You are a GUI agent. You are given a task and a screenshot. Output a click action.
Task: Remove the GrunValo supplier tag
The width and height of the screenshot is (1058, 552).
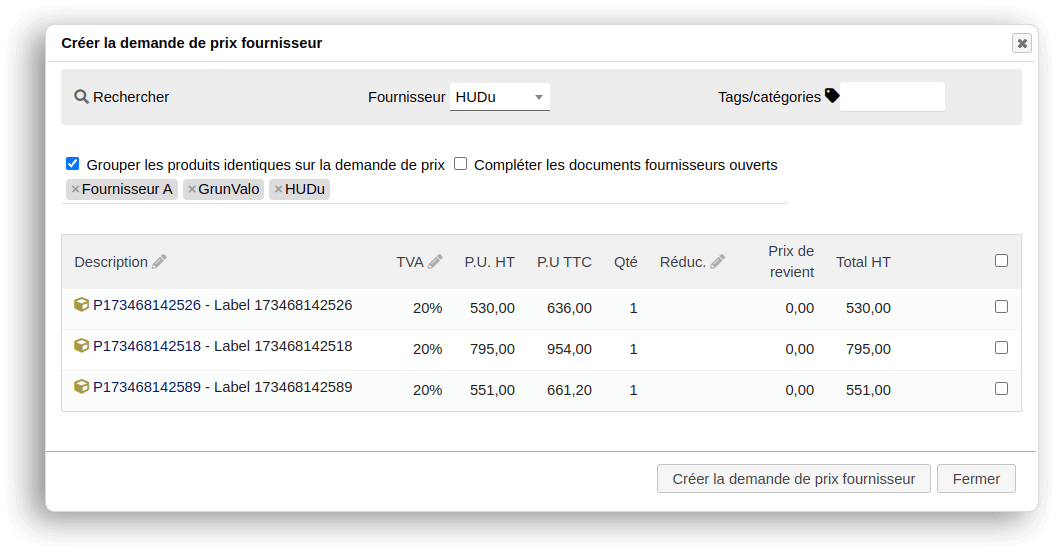(x=192, y=189)
